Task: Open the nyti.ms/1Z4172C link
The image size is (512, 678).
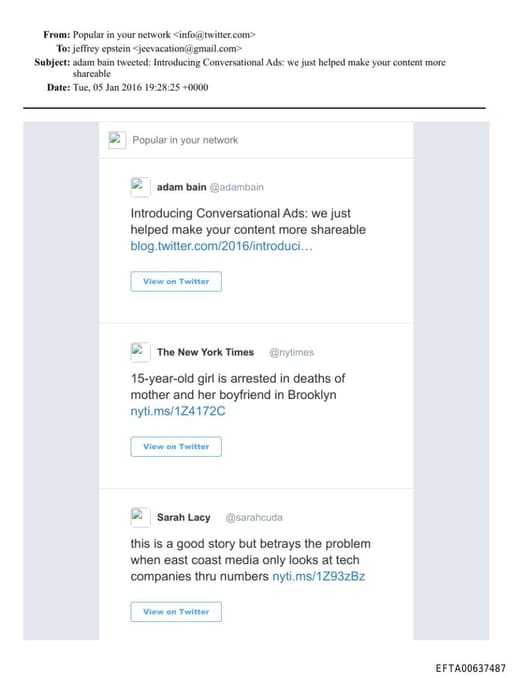Action: pos(178,411)
